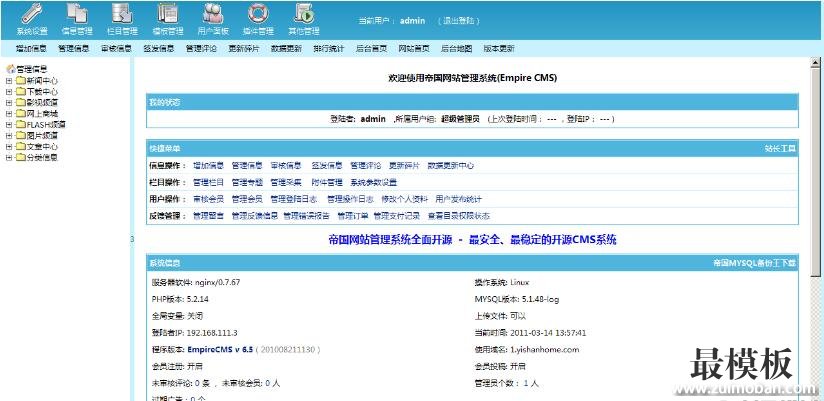Select 管理信息 in the submenu bar
Screen dimensions: 824x401
(x=74, y=48)
